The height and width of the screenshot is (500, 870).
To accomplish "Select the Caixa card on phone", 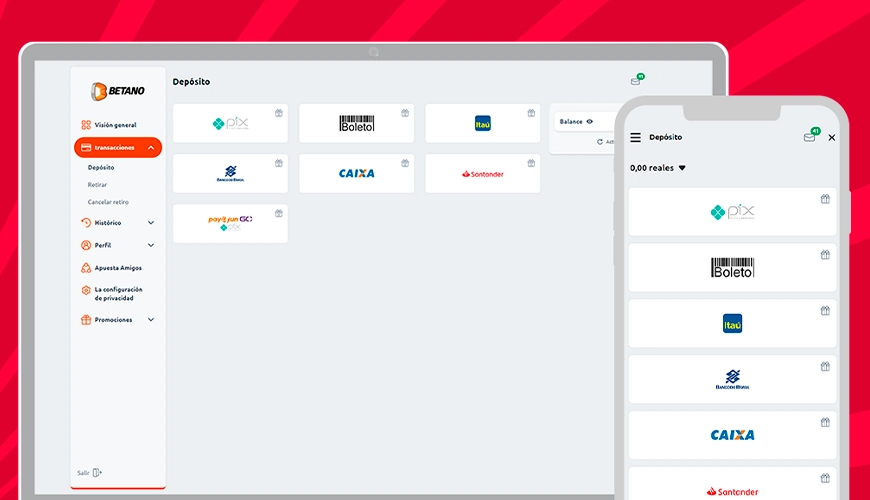I will click(x=732, y=435).
